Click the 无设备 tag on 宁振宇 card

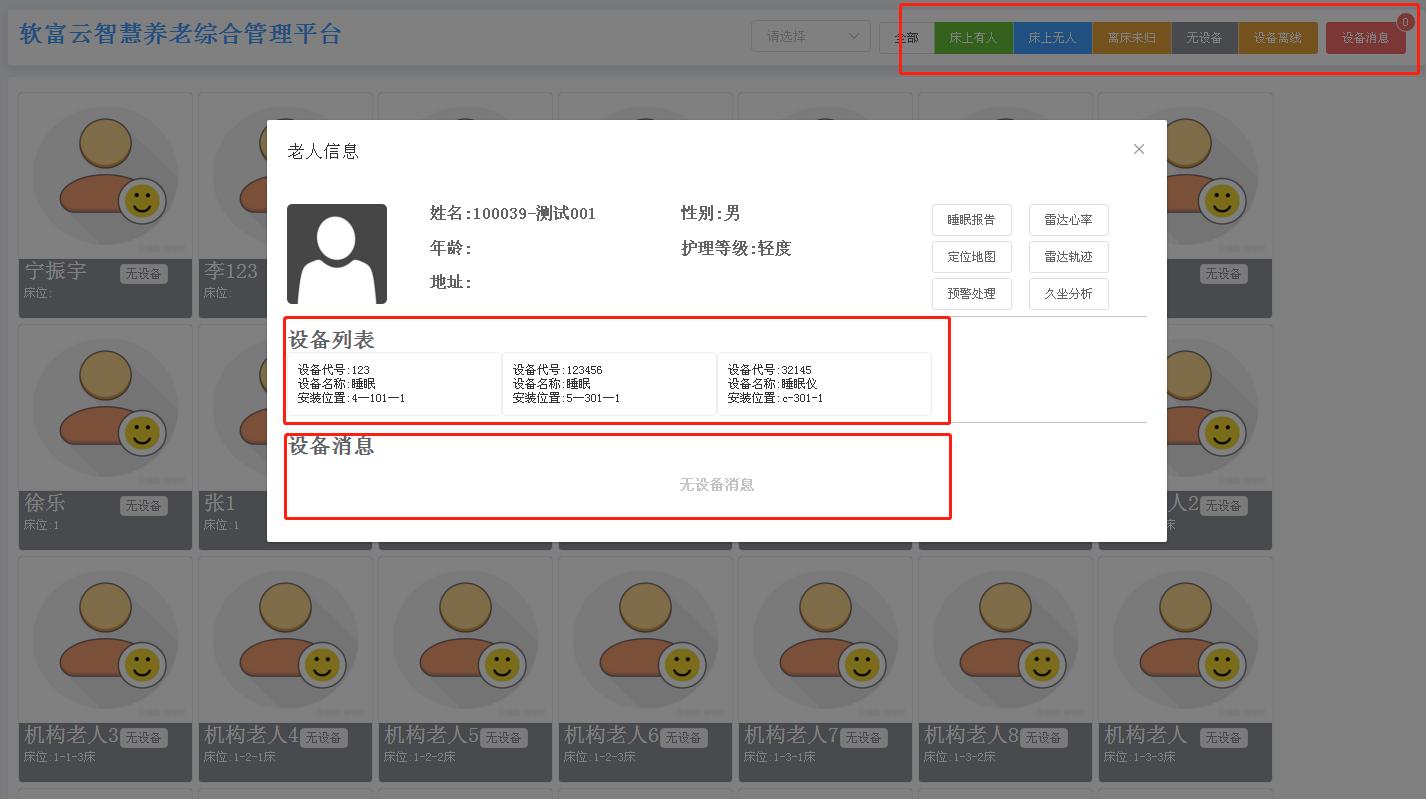click(x=143, y=273)
